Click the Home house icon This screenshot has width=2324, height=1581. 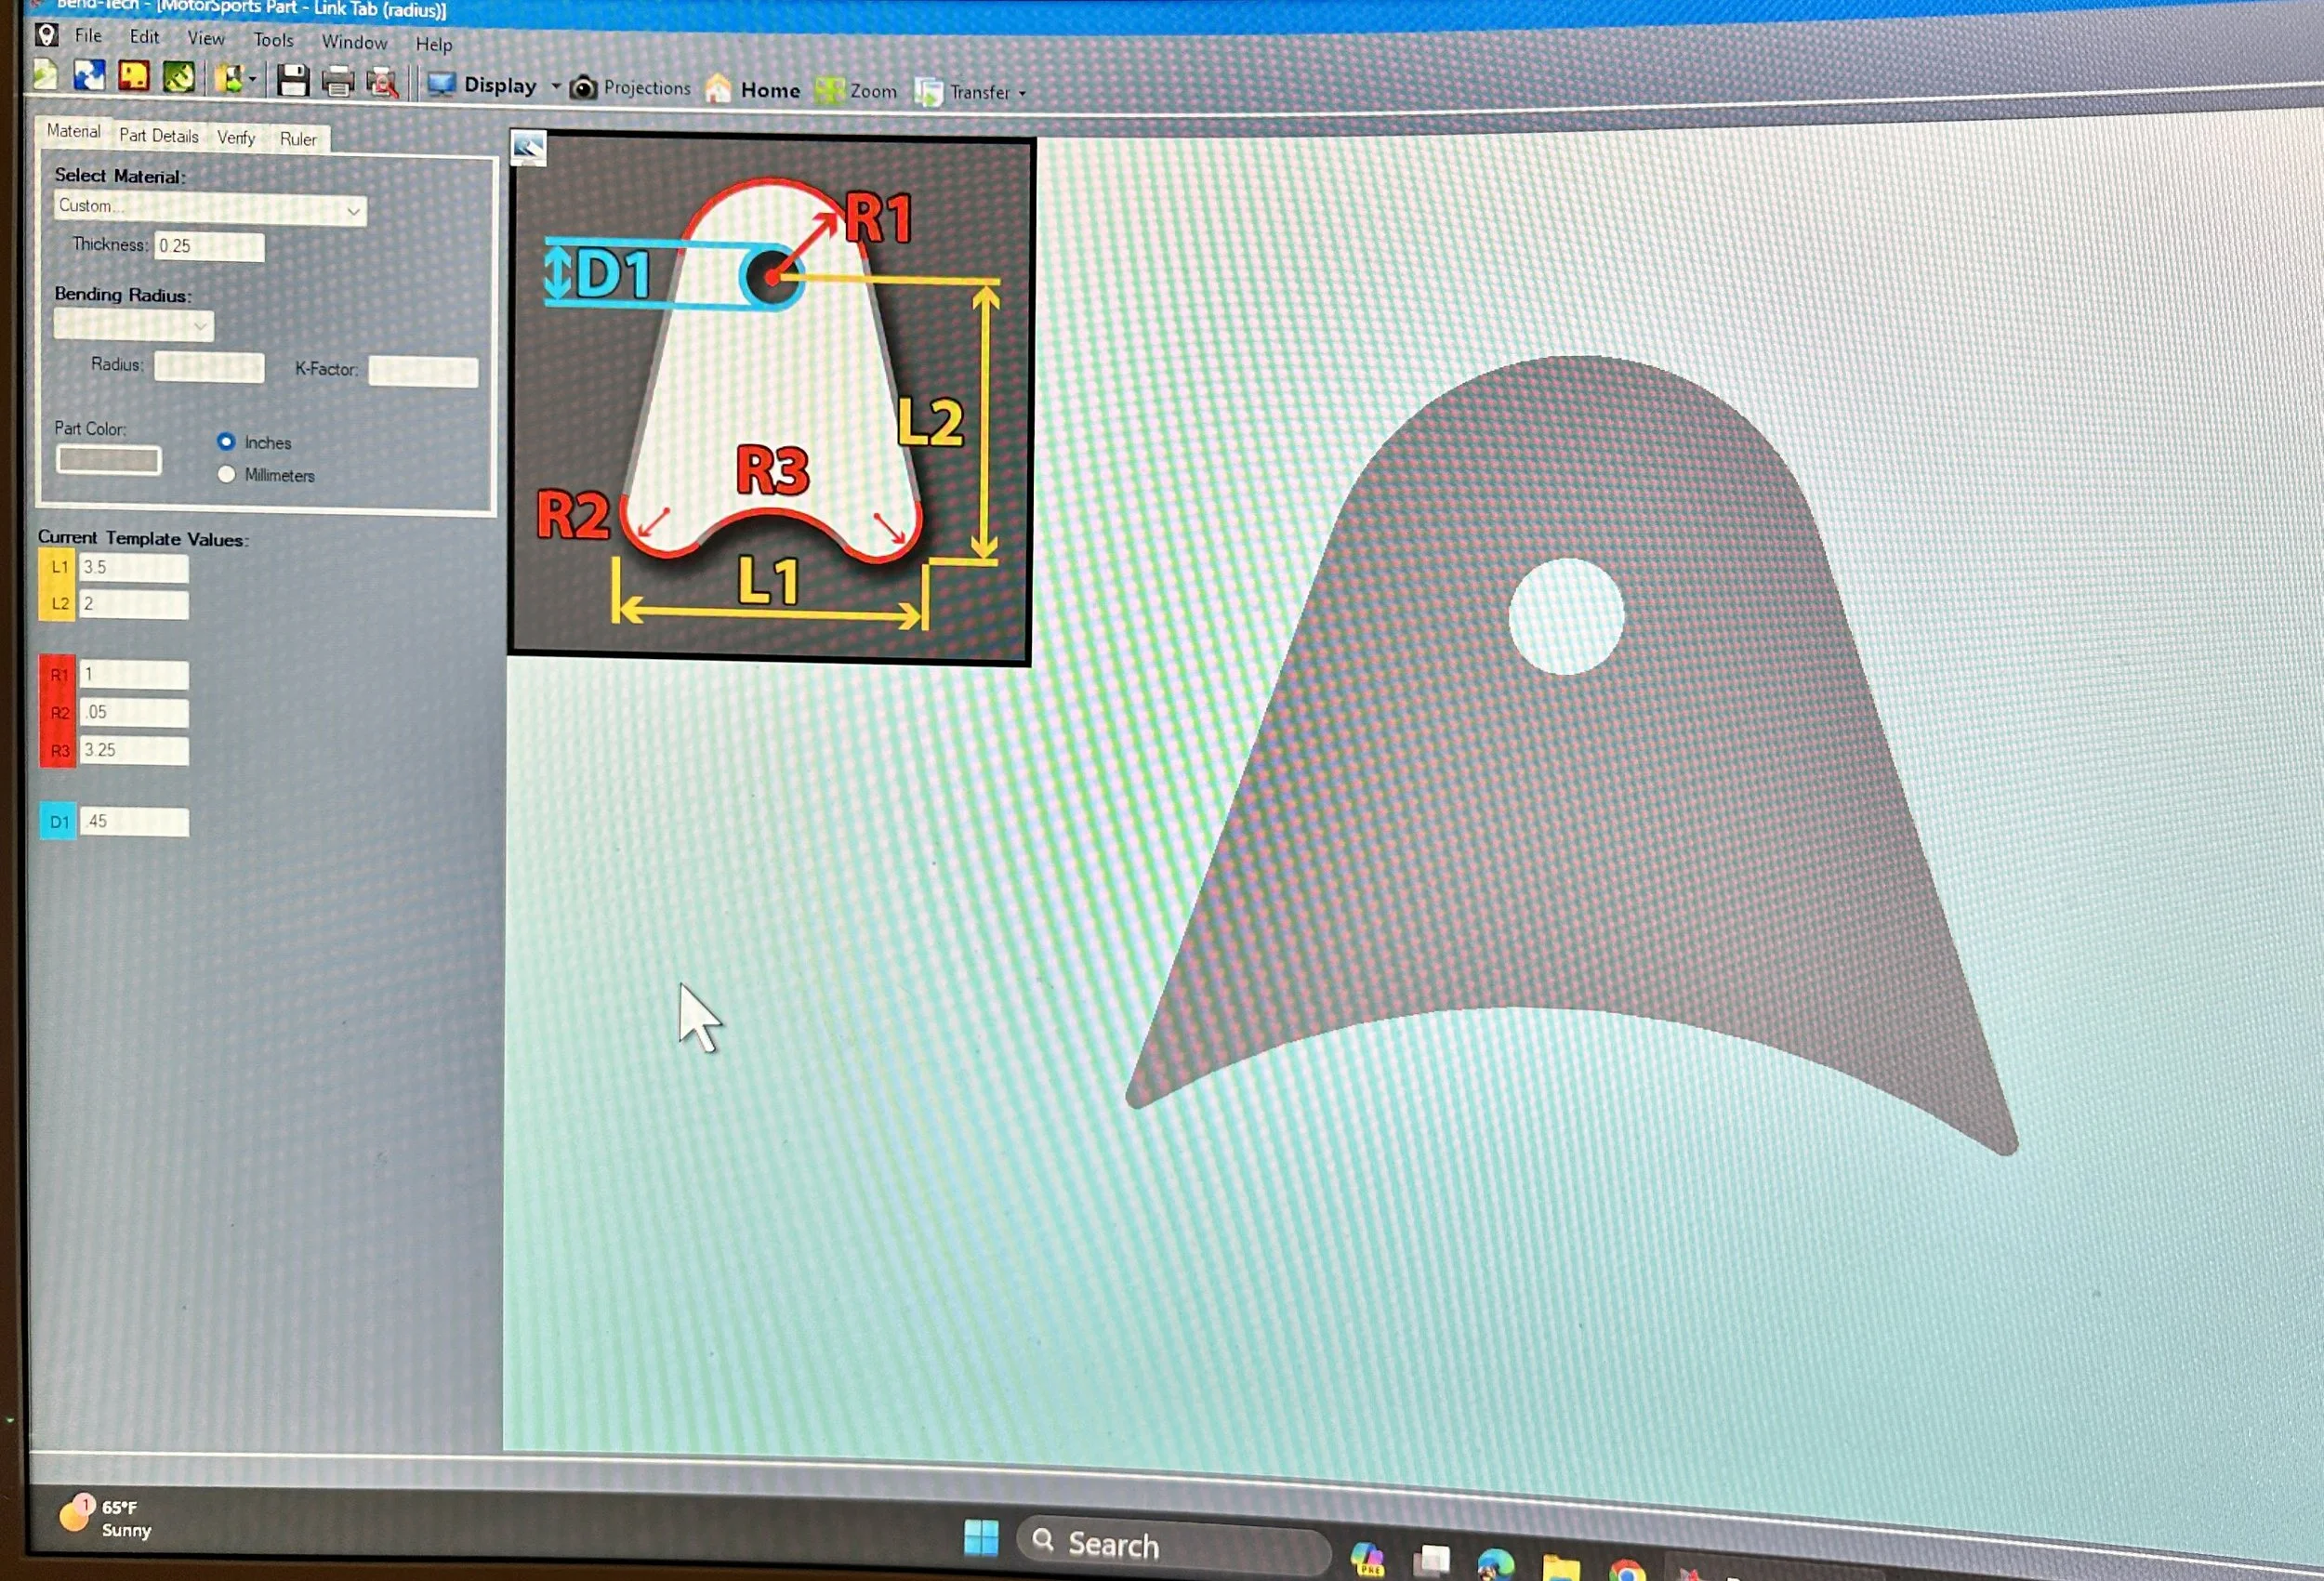[717, 89]
